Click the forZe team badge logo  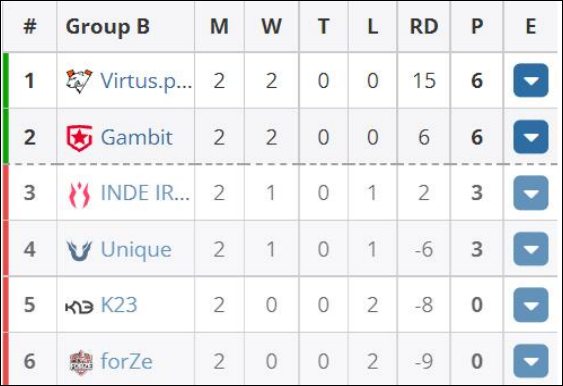coord(81,362)
